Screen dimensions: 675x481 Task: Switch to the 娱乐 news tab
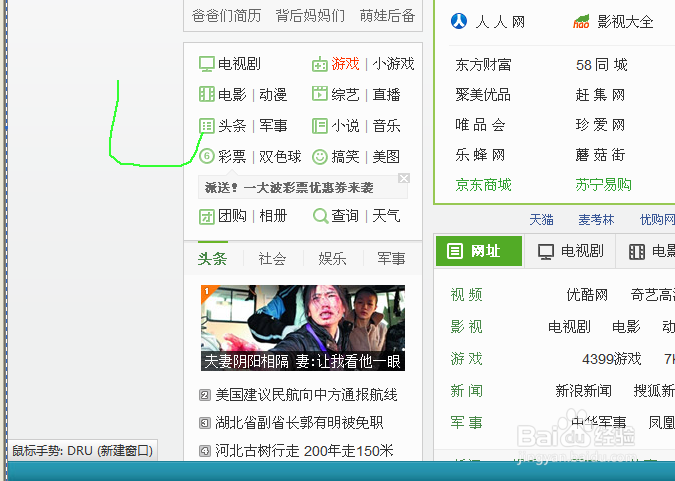[x=332, y=258]
